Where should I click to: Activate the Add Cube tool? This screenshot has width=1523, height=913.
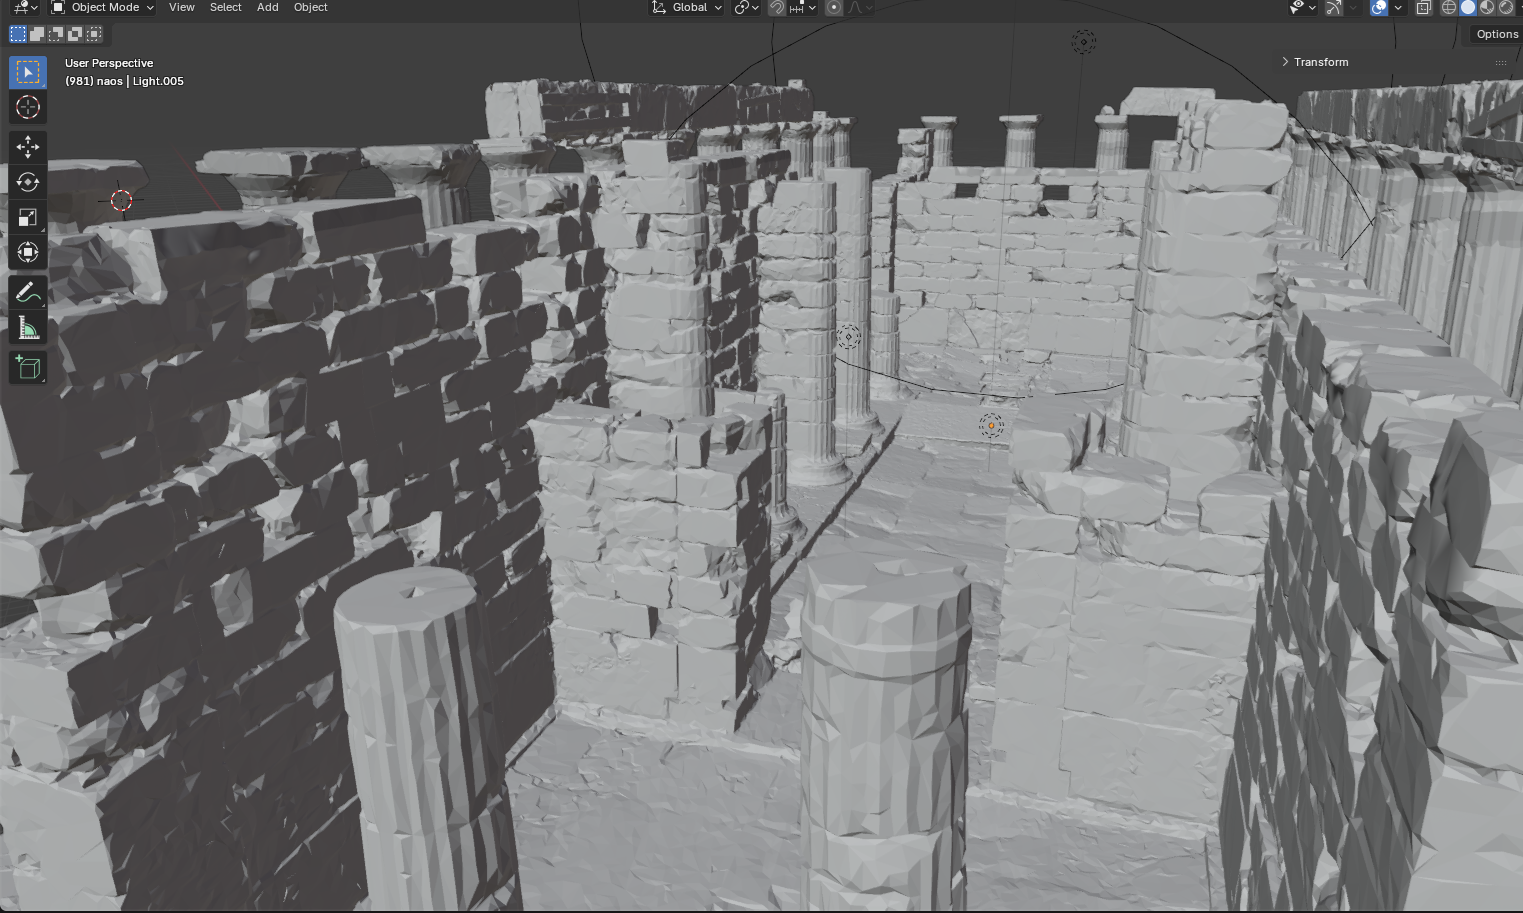[x=27, y=367]
